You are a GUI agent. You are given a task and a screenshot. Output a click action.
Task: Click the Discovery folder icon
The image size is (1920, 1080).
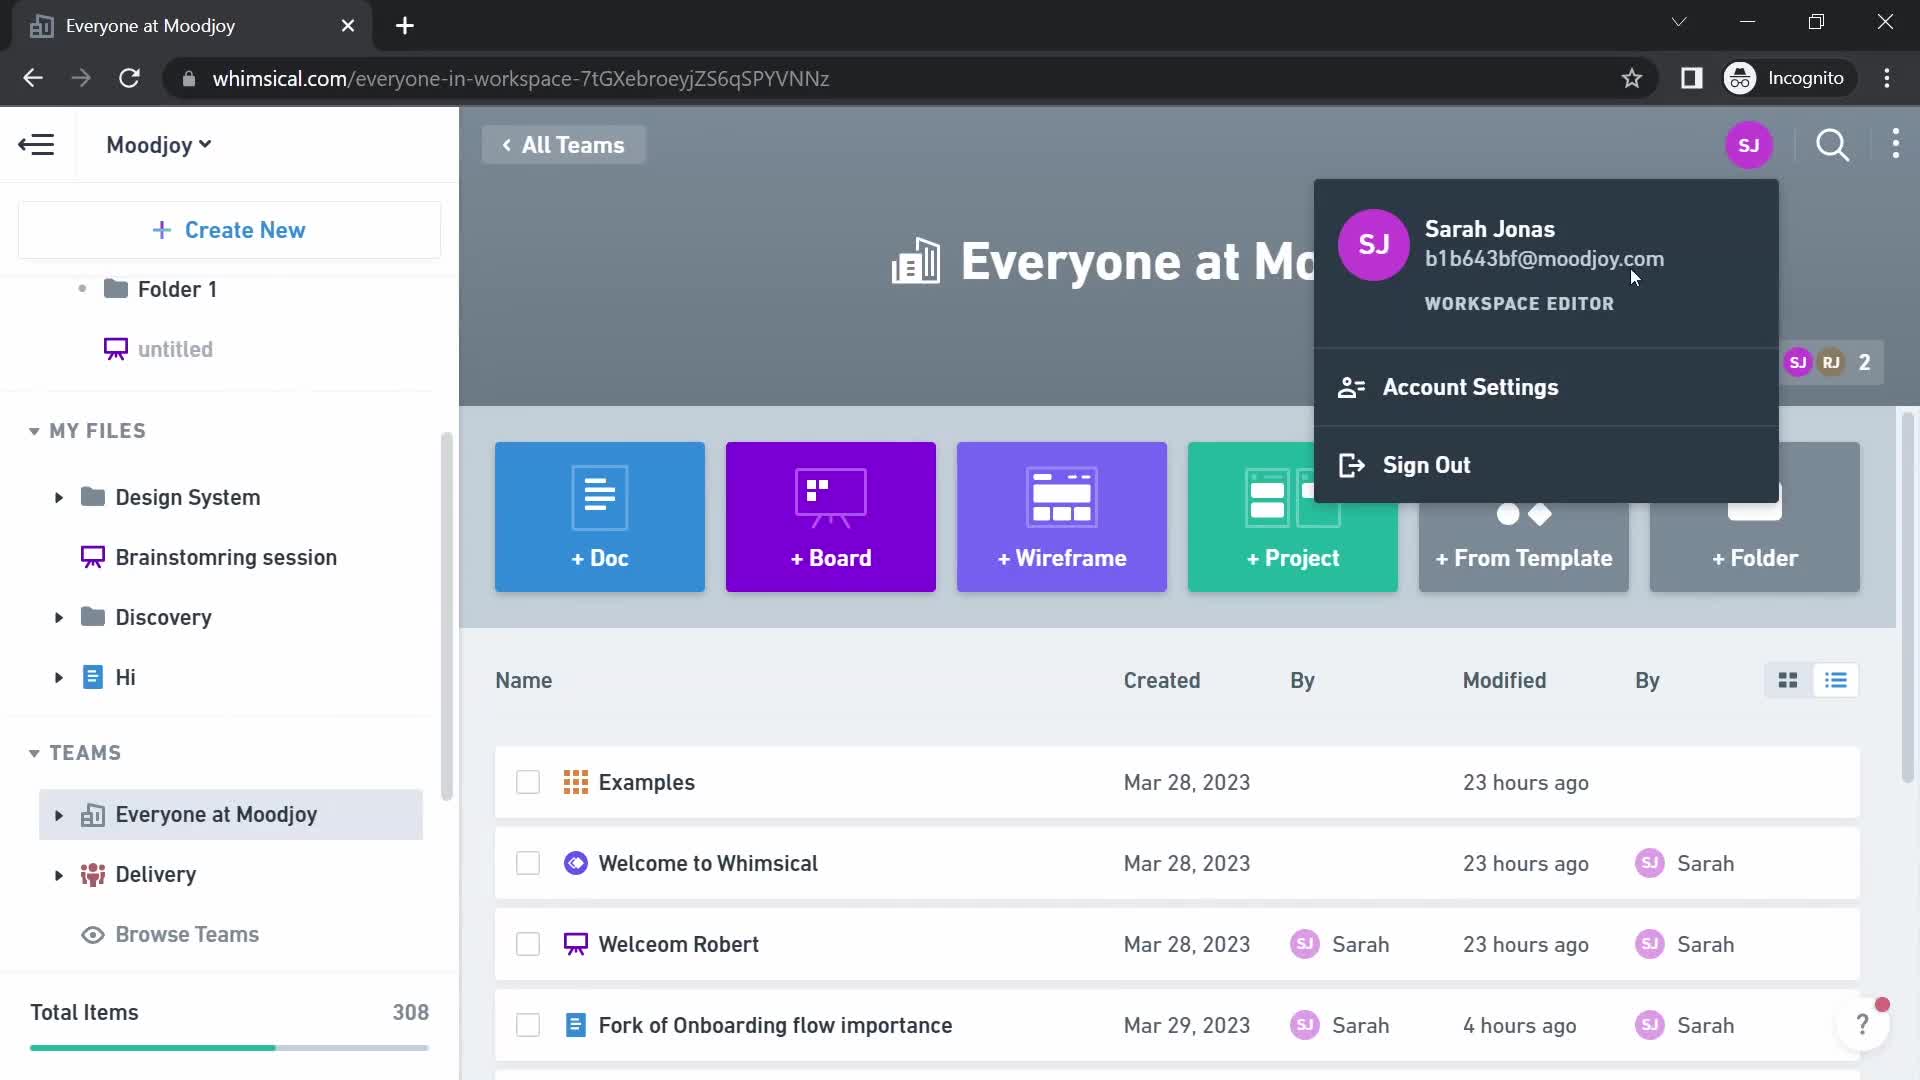[x=93, y=617]
